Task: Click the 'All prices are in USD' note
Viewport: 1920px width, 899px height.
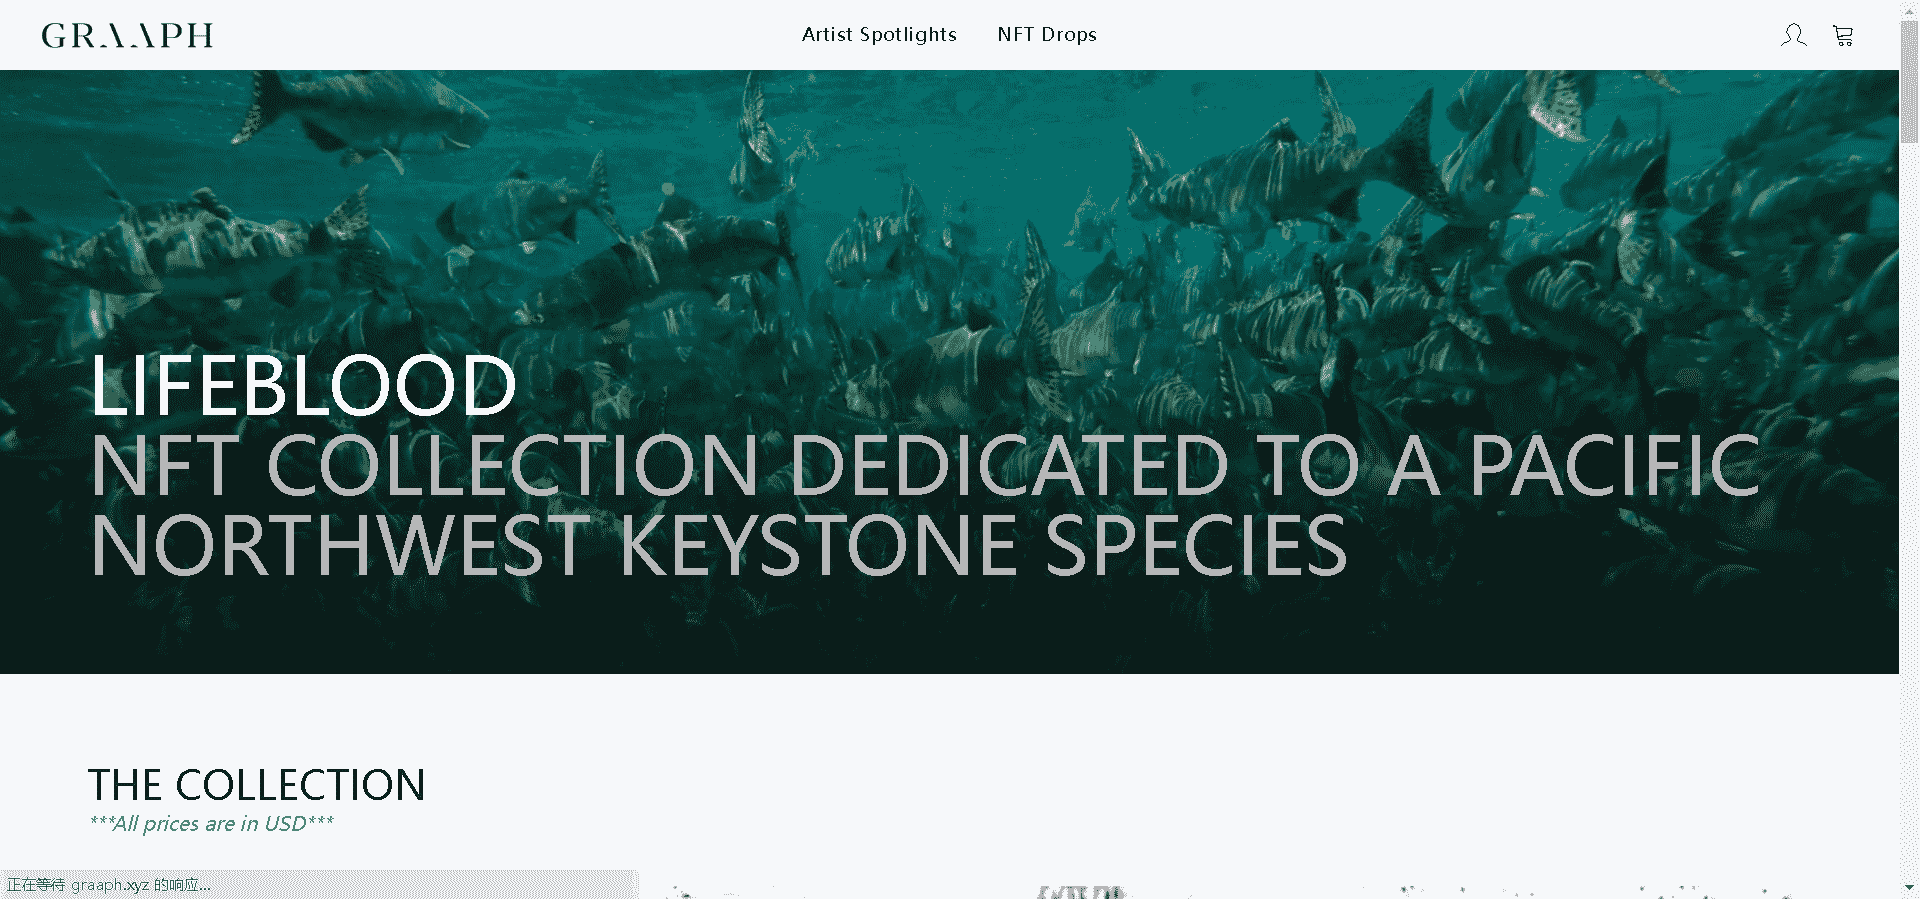Action: coord(211,824)
